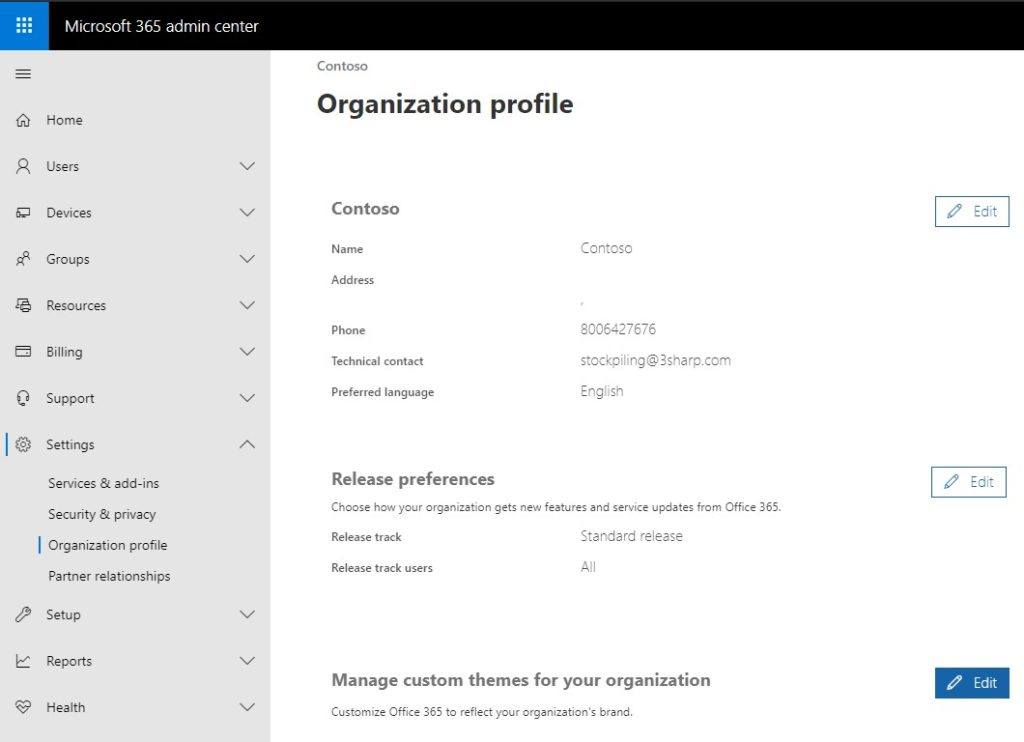
Task: Expand the Reports menu chevron
Action: (x=247, y=661)
